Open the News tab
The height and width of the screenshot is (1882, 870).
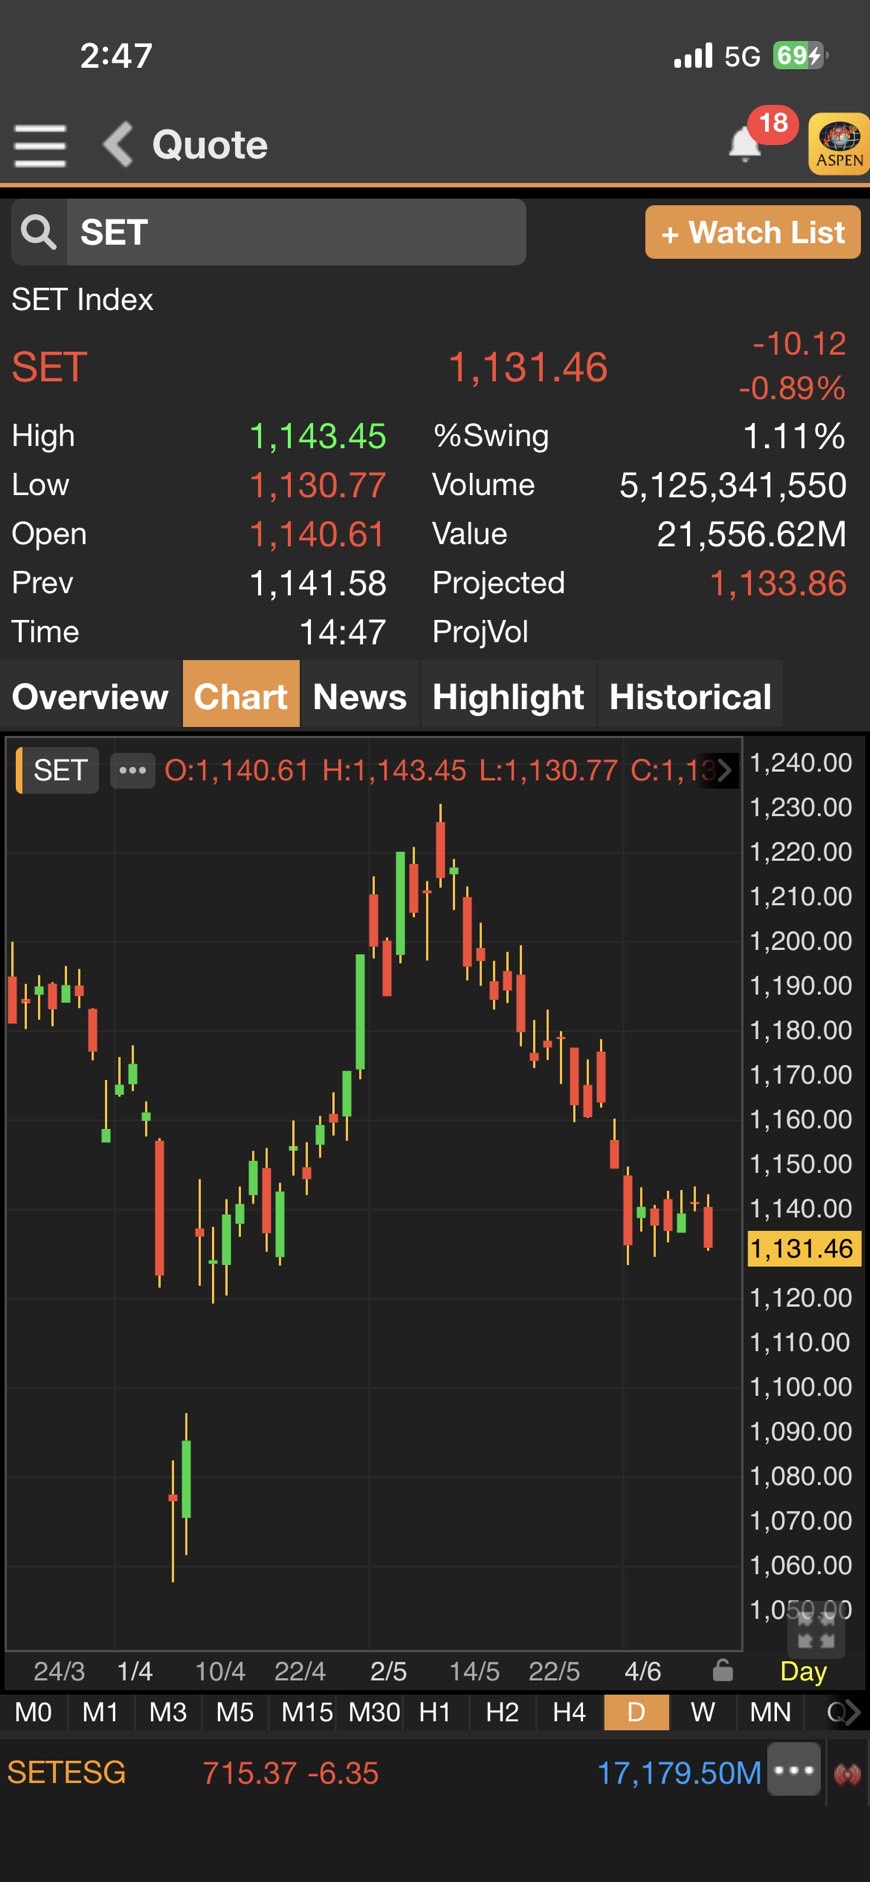360,696
